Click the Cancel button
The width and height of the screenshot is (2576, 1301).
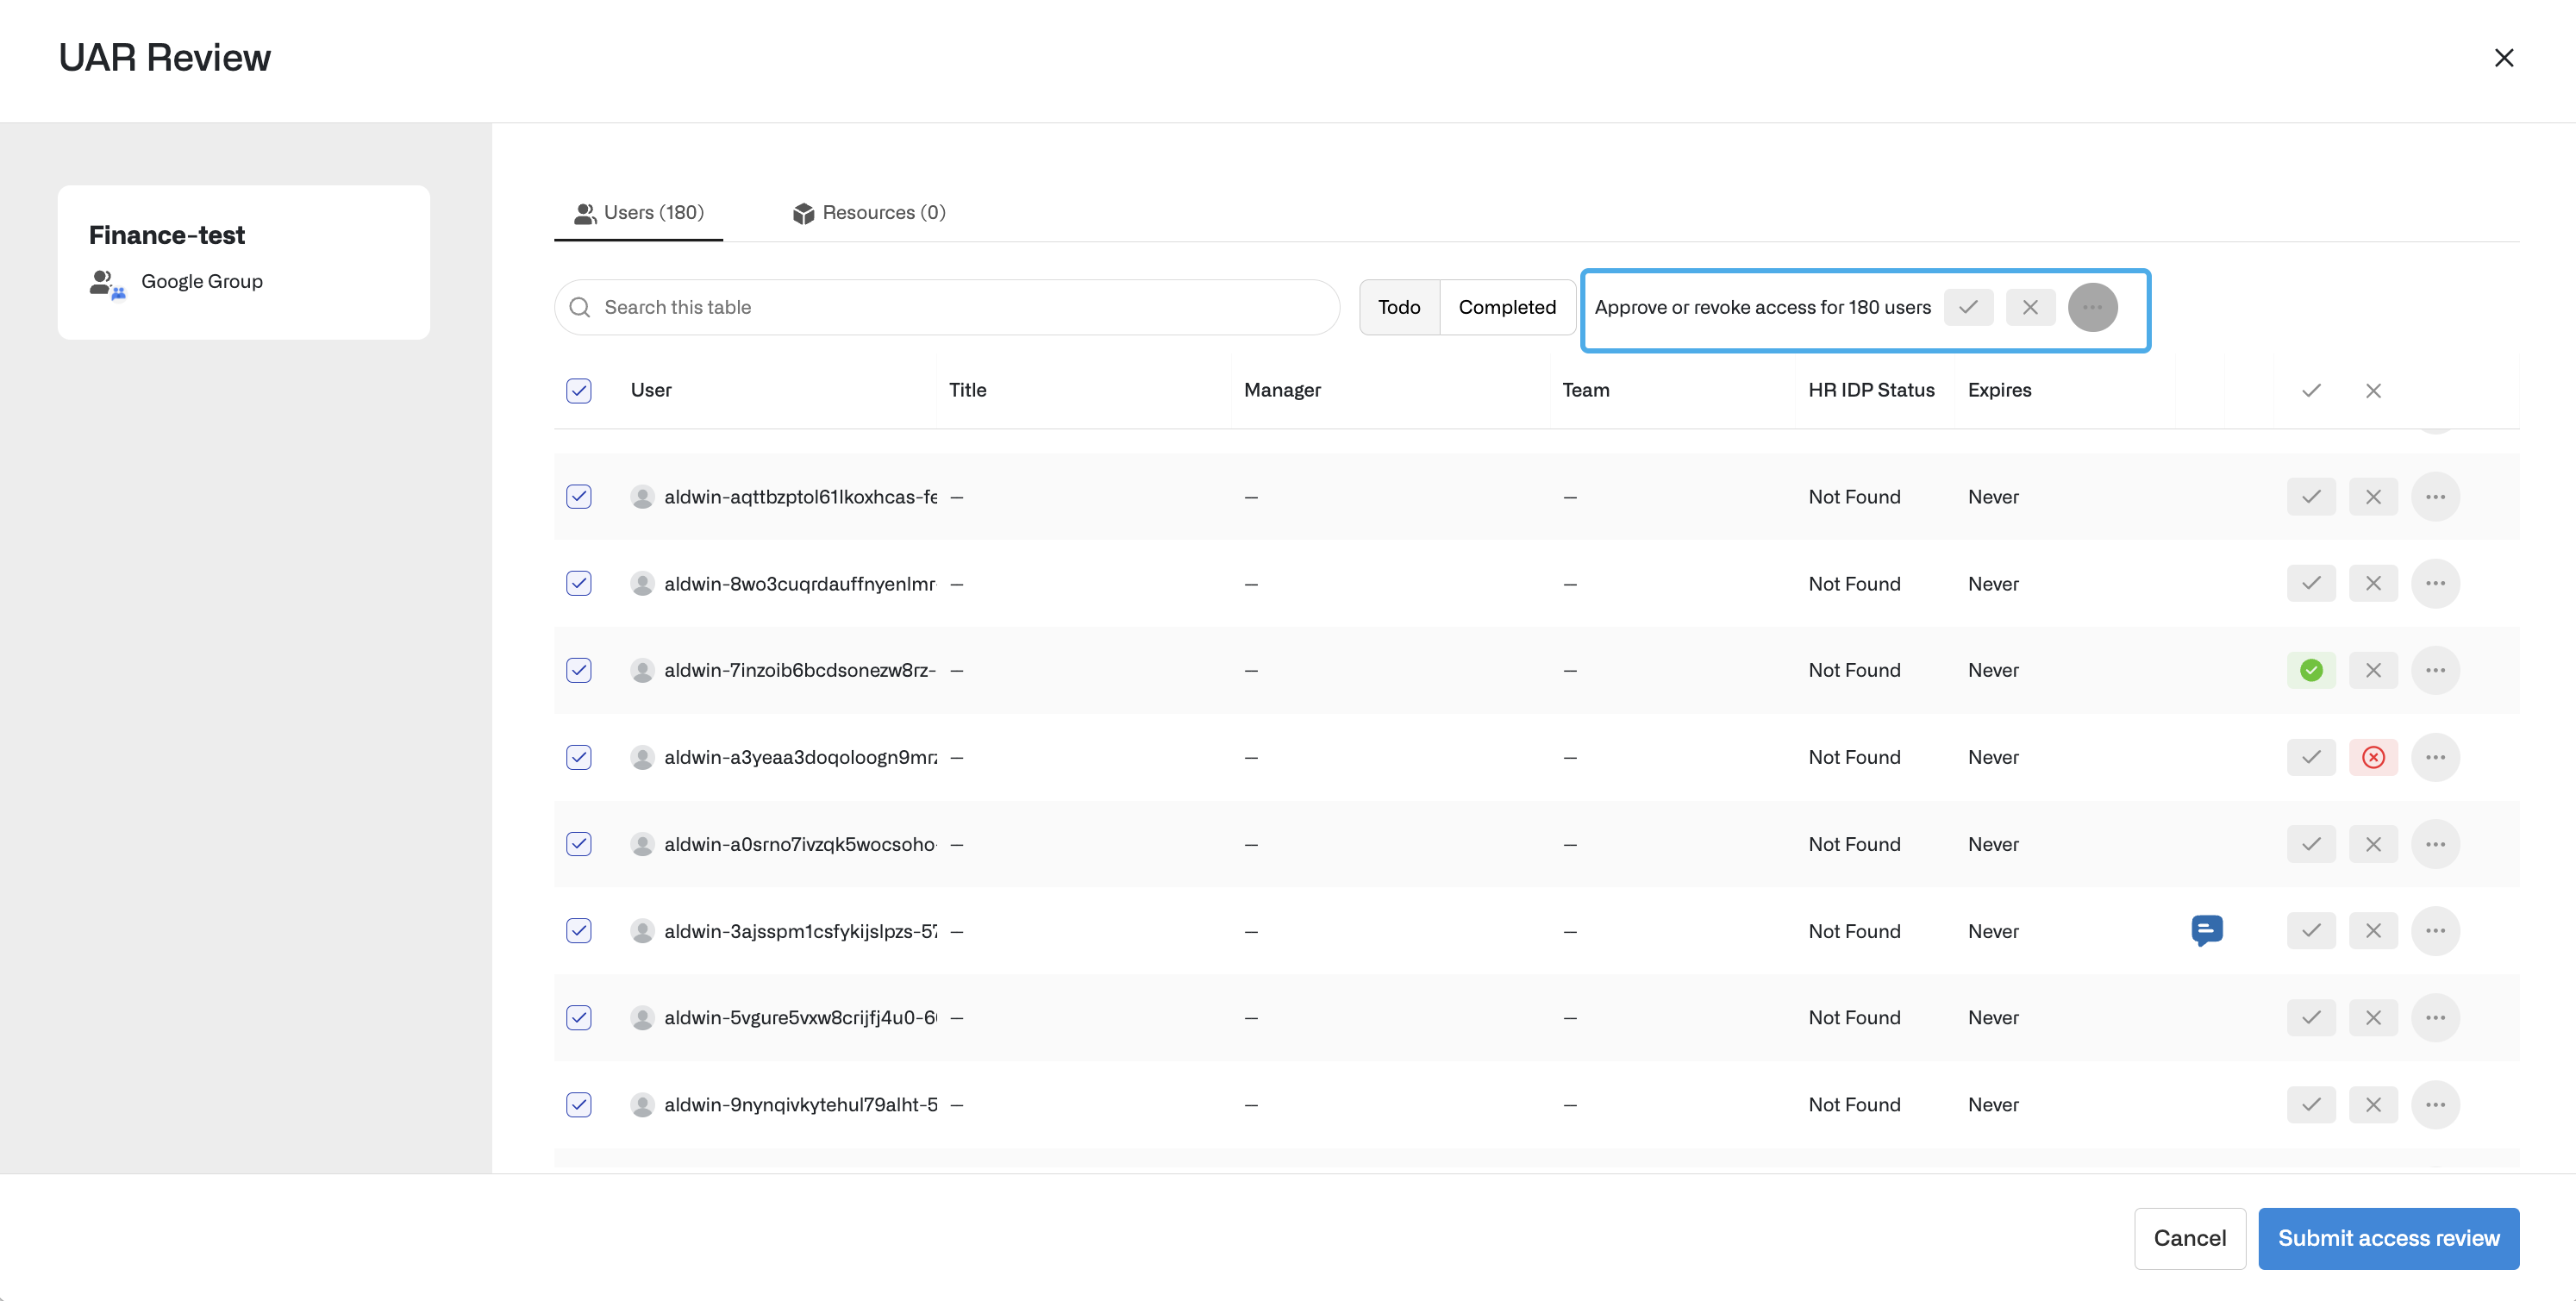click(2189, 1238)
